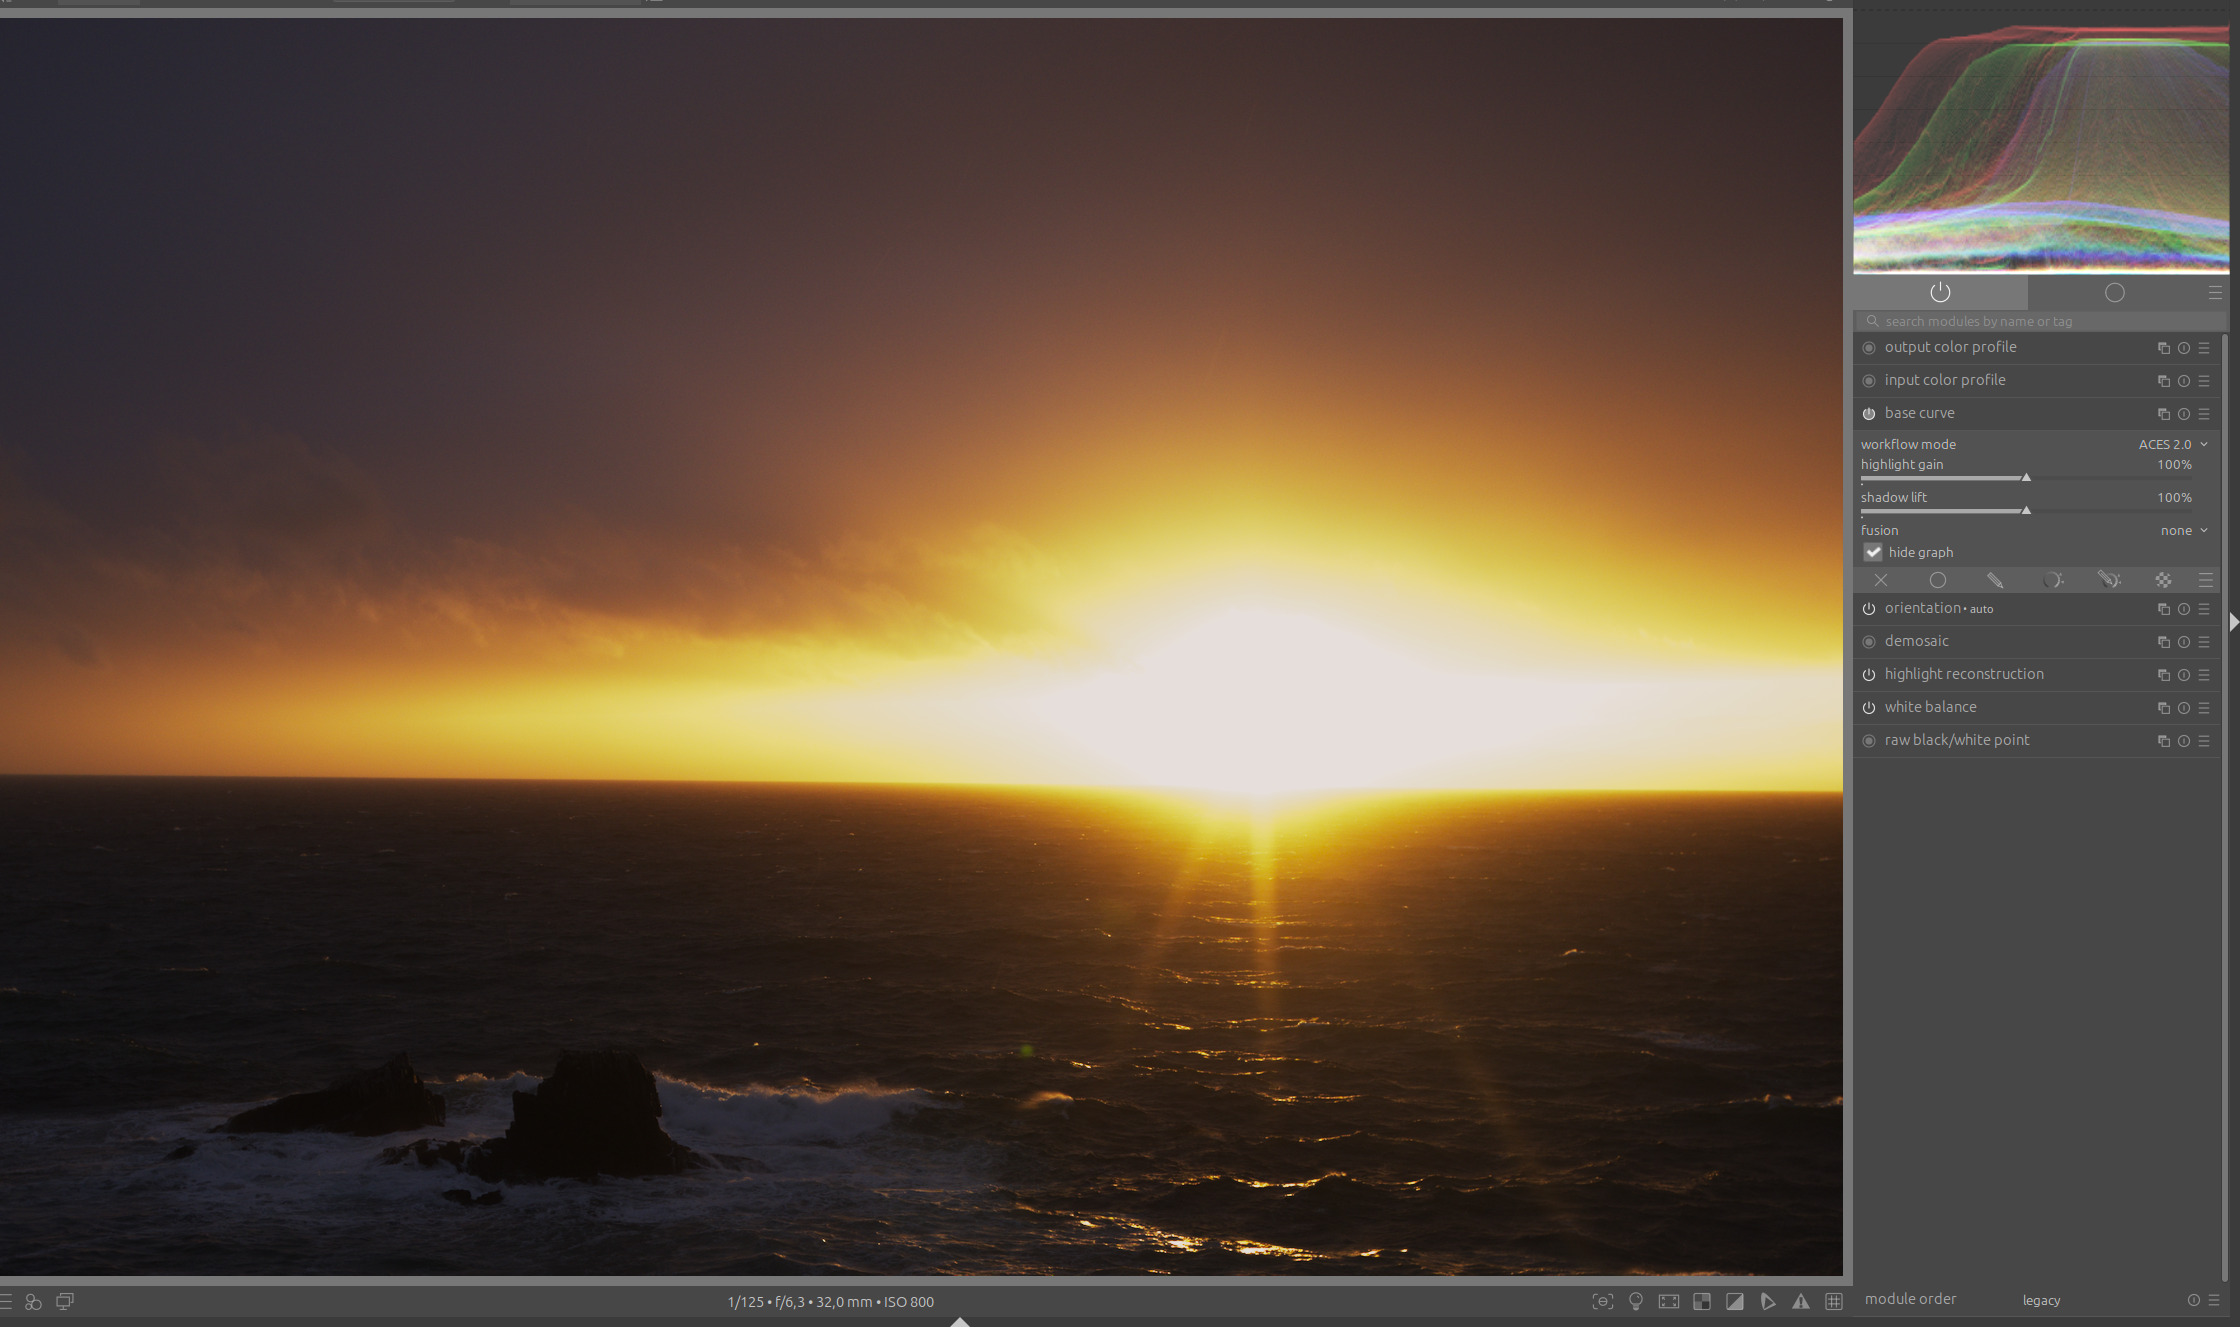
Task: Toggle raw overexposed indicator icon
Action: tap(1702, 1301)
